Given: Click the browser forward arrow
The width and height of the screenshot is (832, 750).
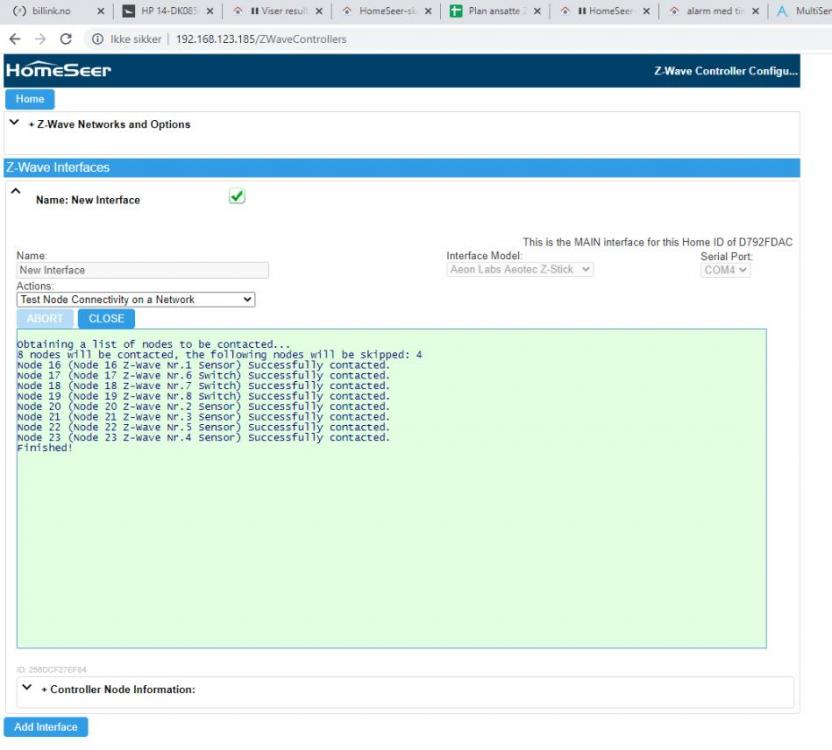Looking at the screenshot, I should [x=39, y=39].
